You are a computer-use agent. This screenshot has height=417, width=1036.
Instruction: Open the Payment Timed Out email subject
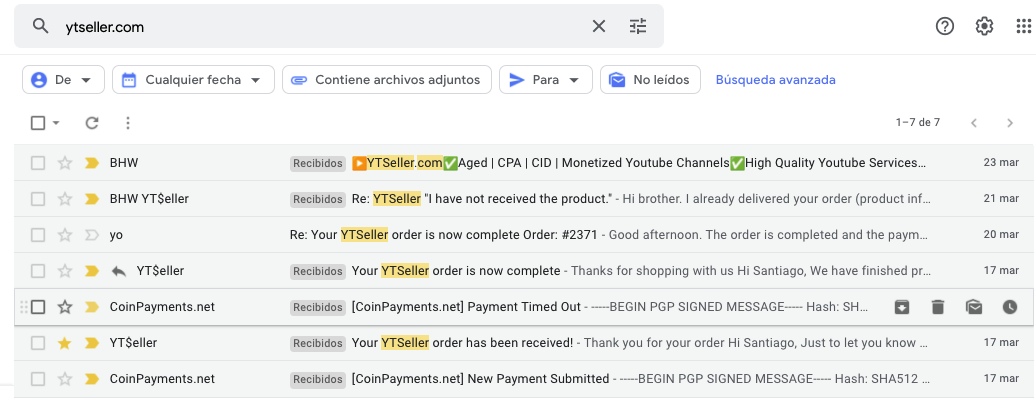(x=466, y=307)
